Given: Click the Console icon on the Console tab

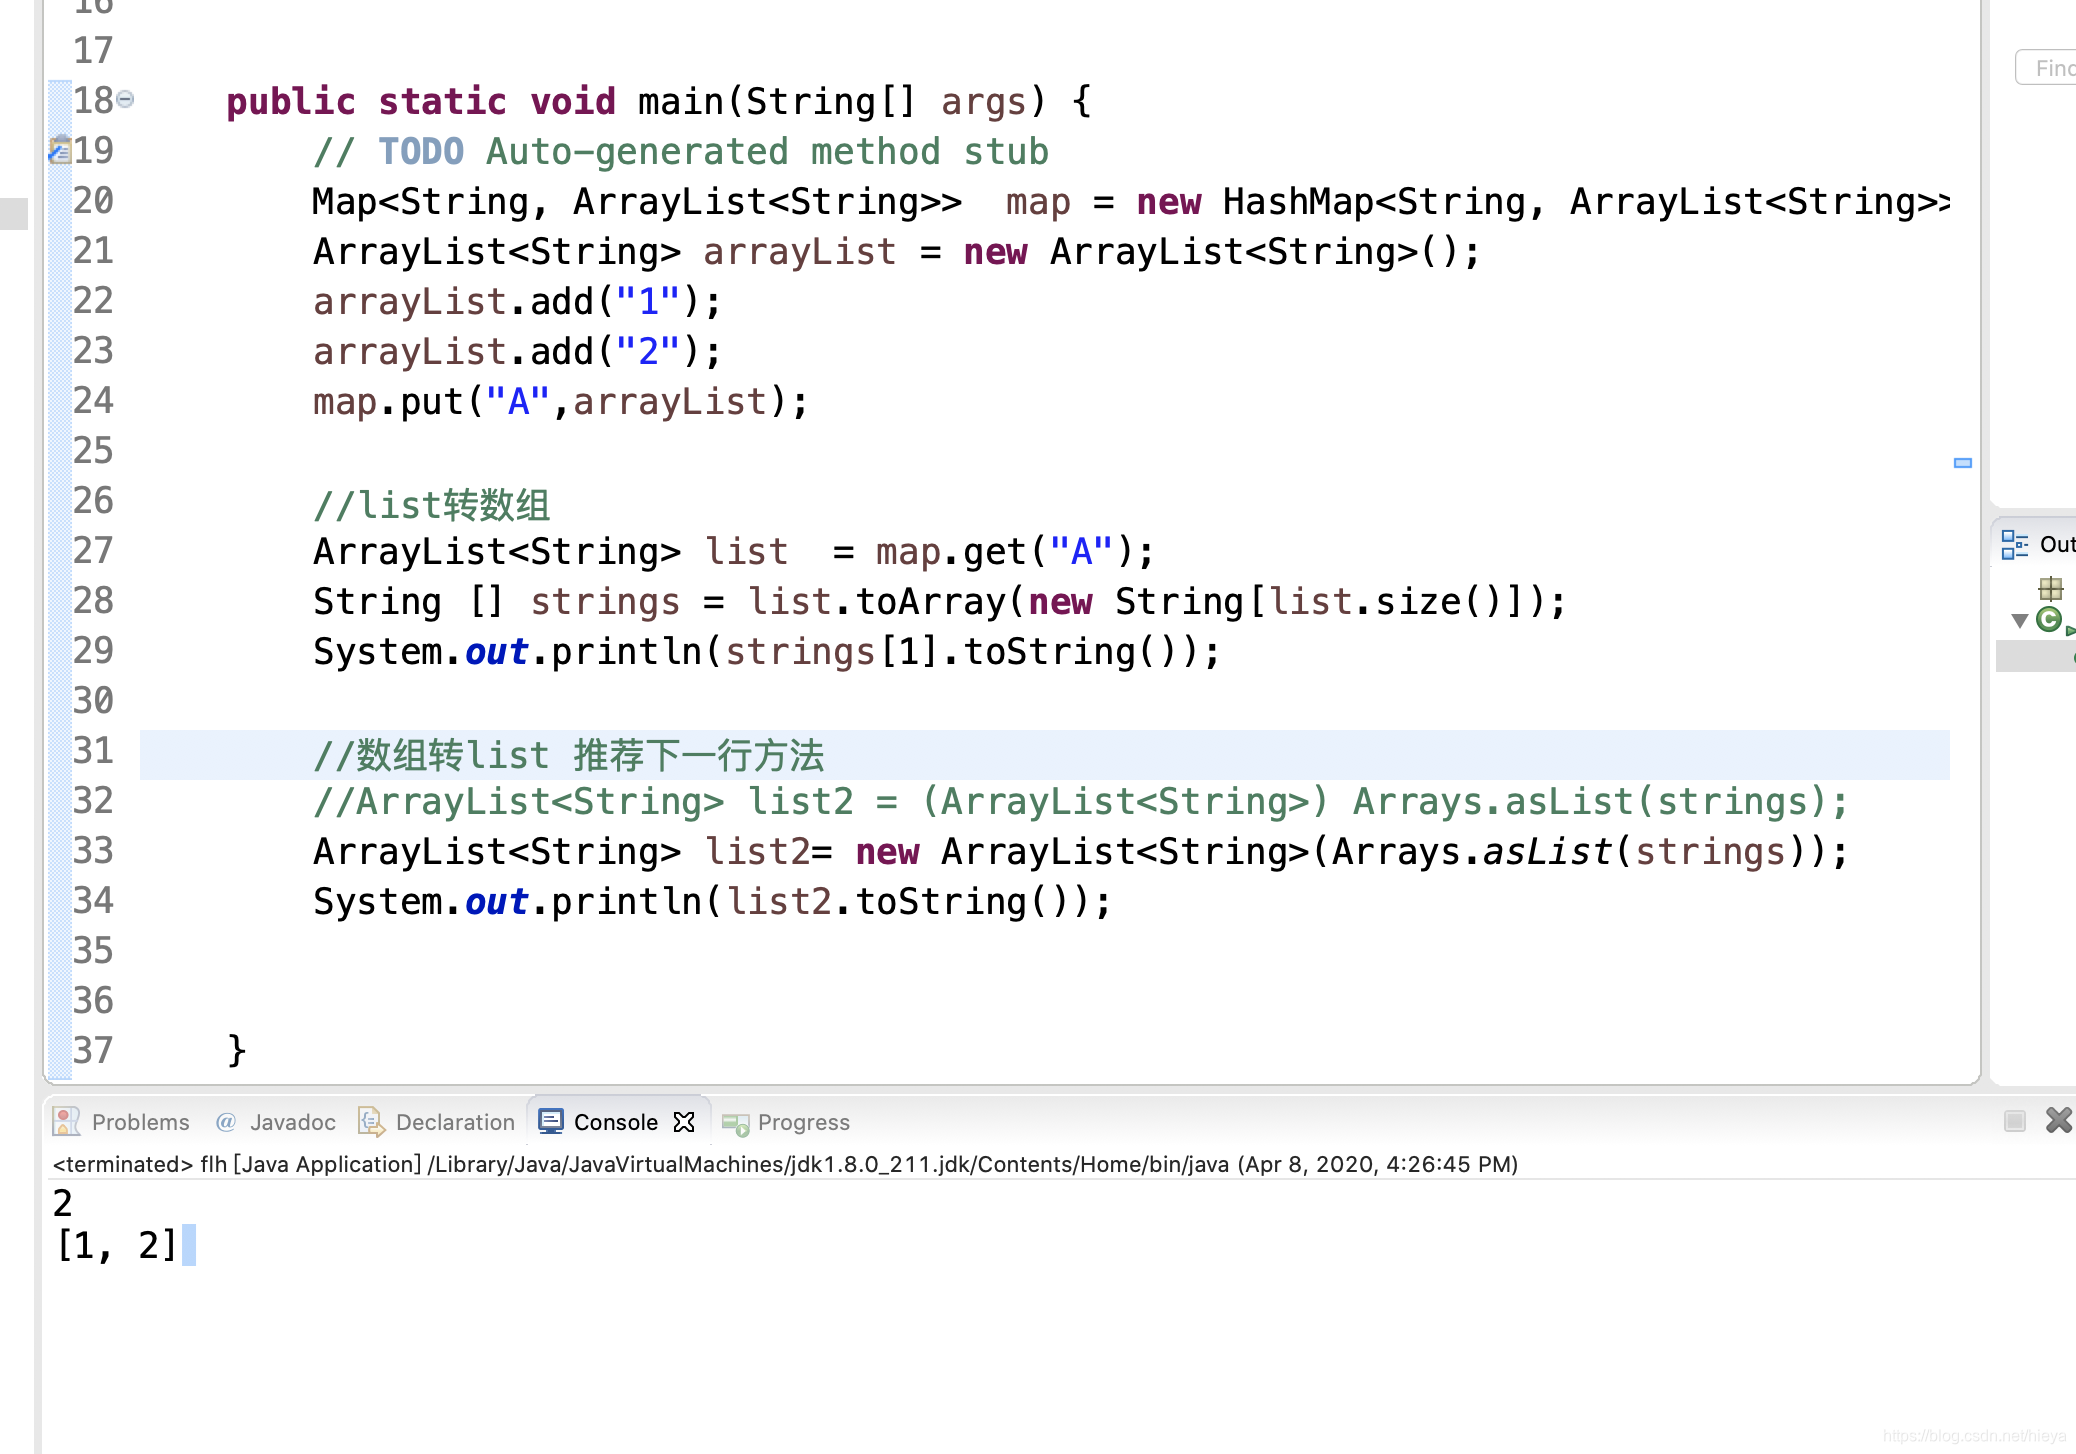Looking at the screenshot, I should coord(551,1121).
